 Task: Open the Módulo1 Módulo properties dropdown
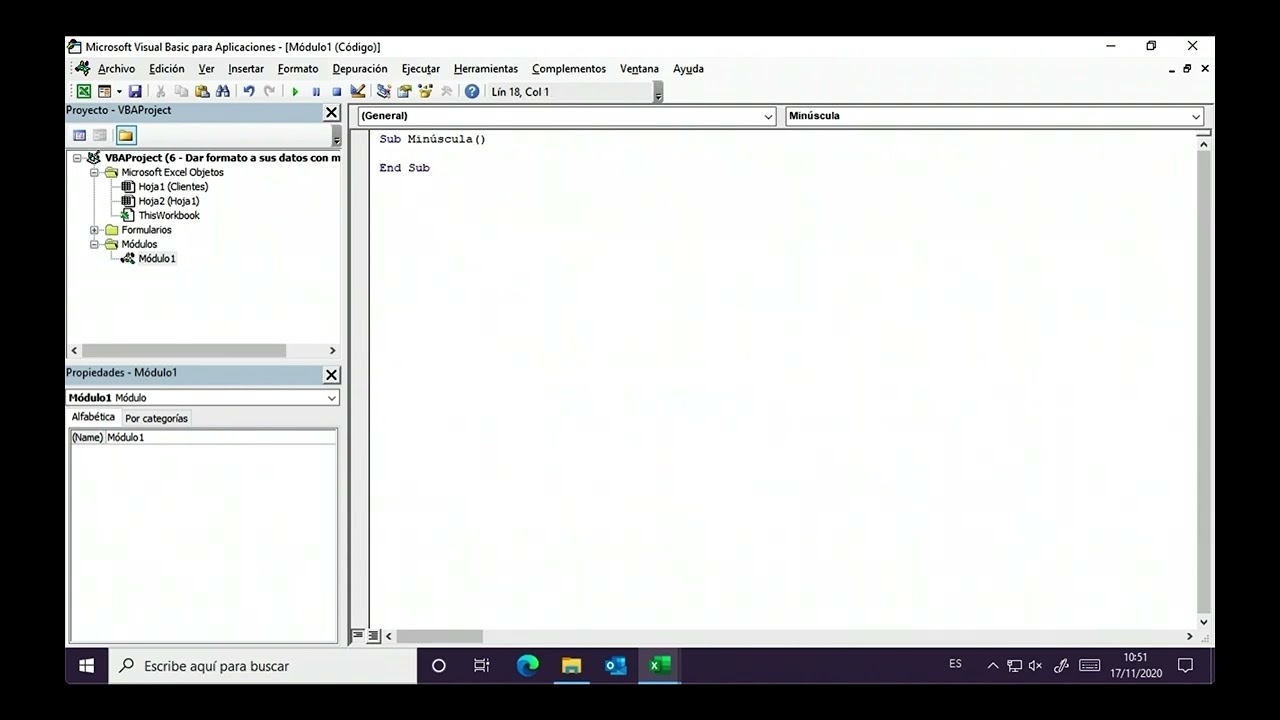click(x=332, y=398)
